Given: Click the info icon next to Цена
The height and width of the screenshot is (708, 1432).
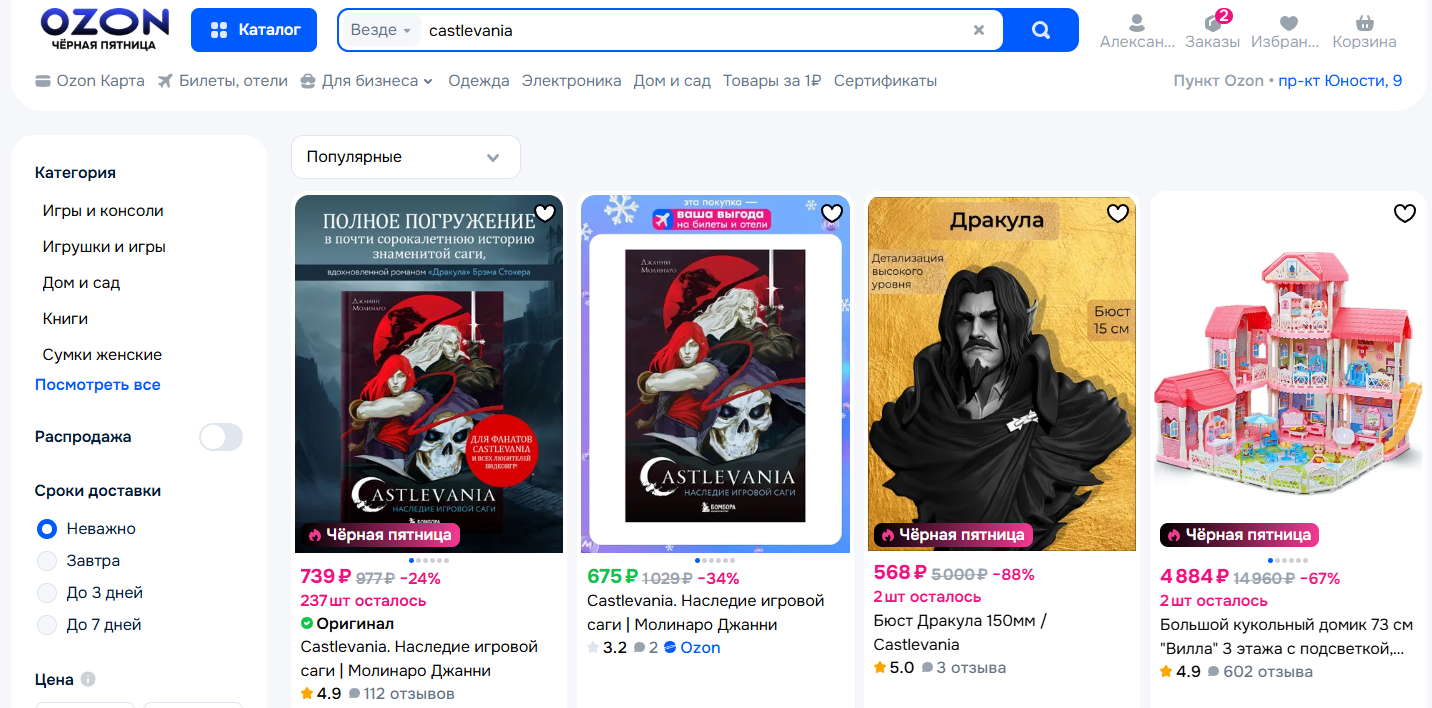Looking at the screenshot, I should 88,679.
